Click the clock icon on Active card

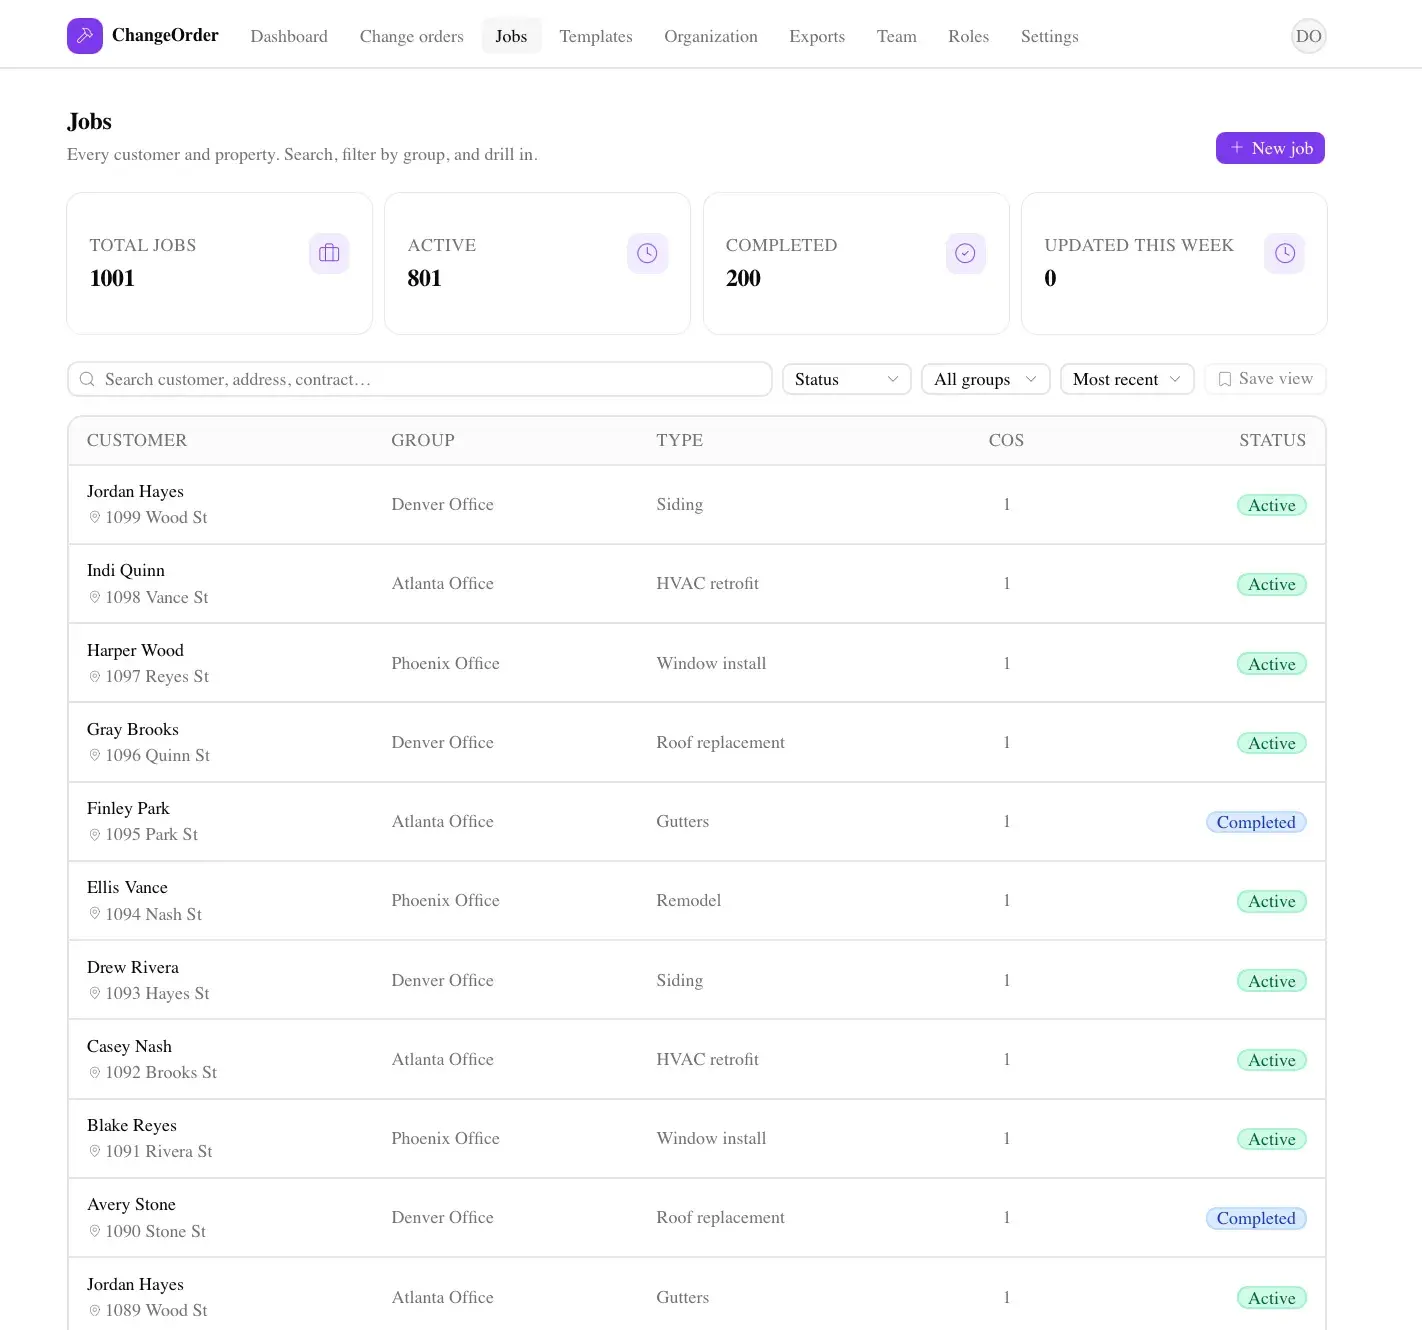coord(647,253)
